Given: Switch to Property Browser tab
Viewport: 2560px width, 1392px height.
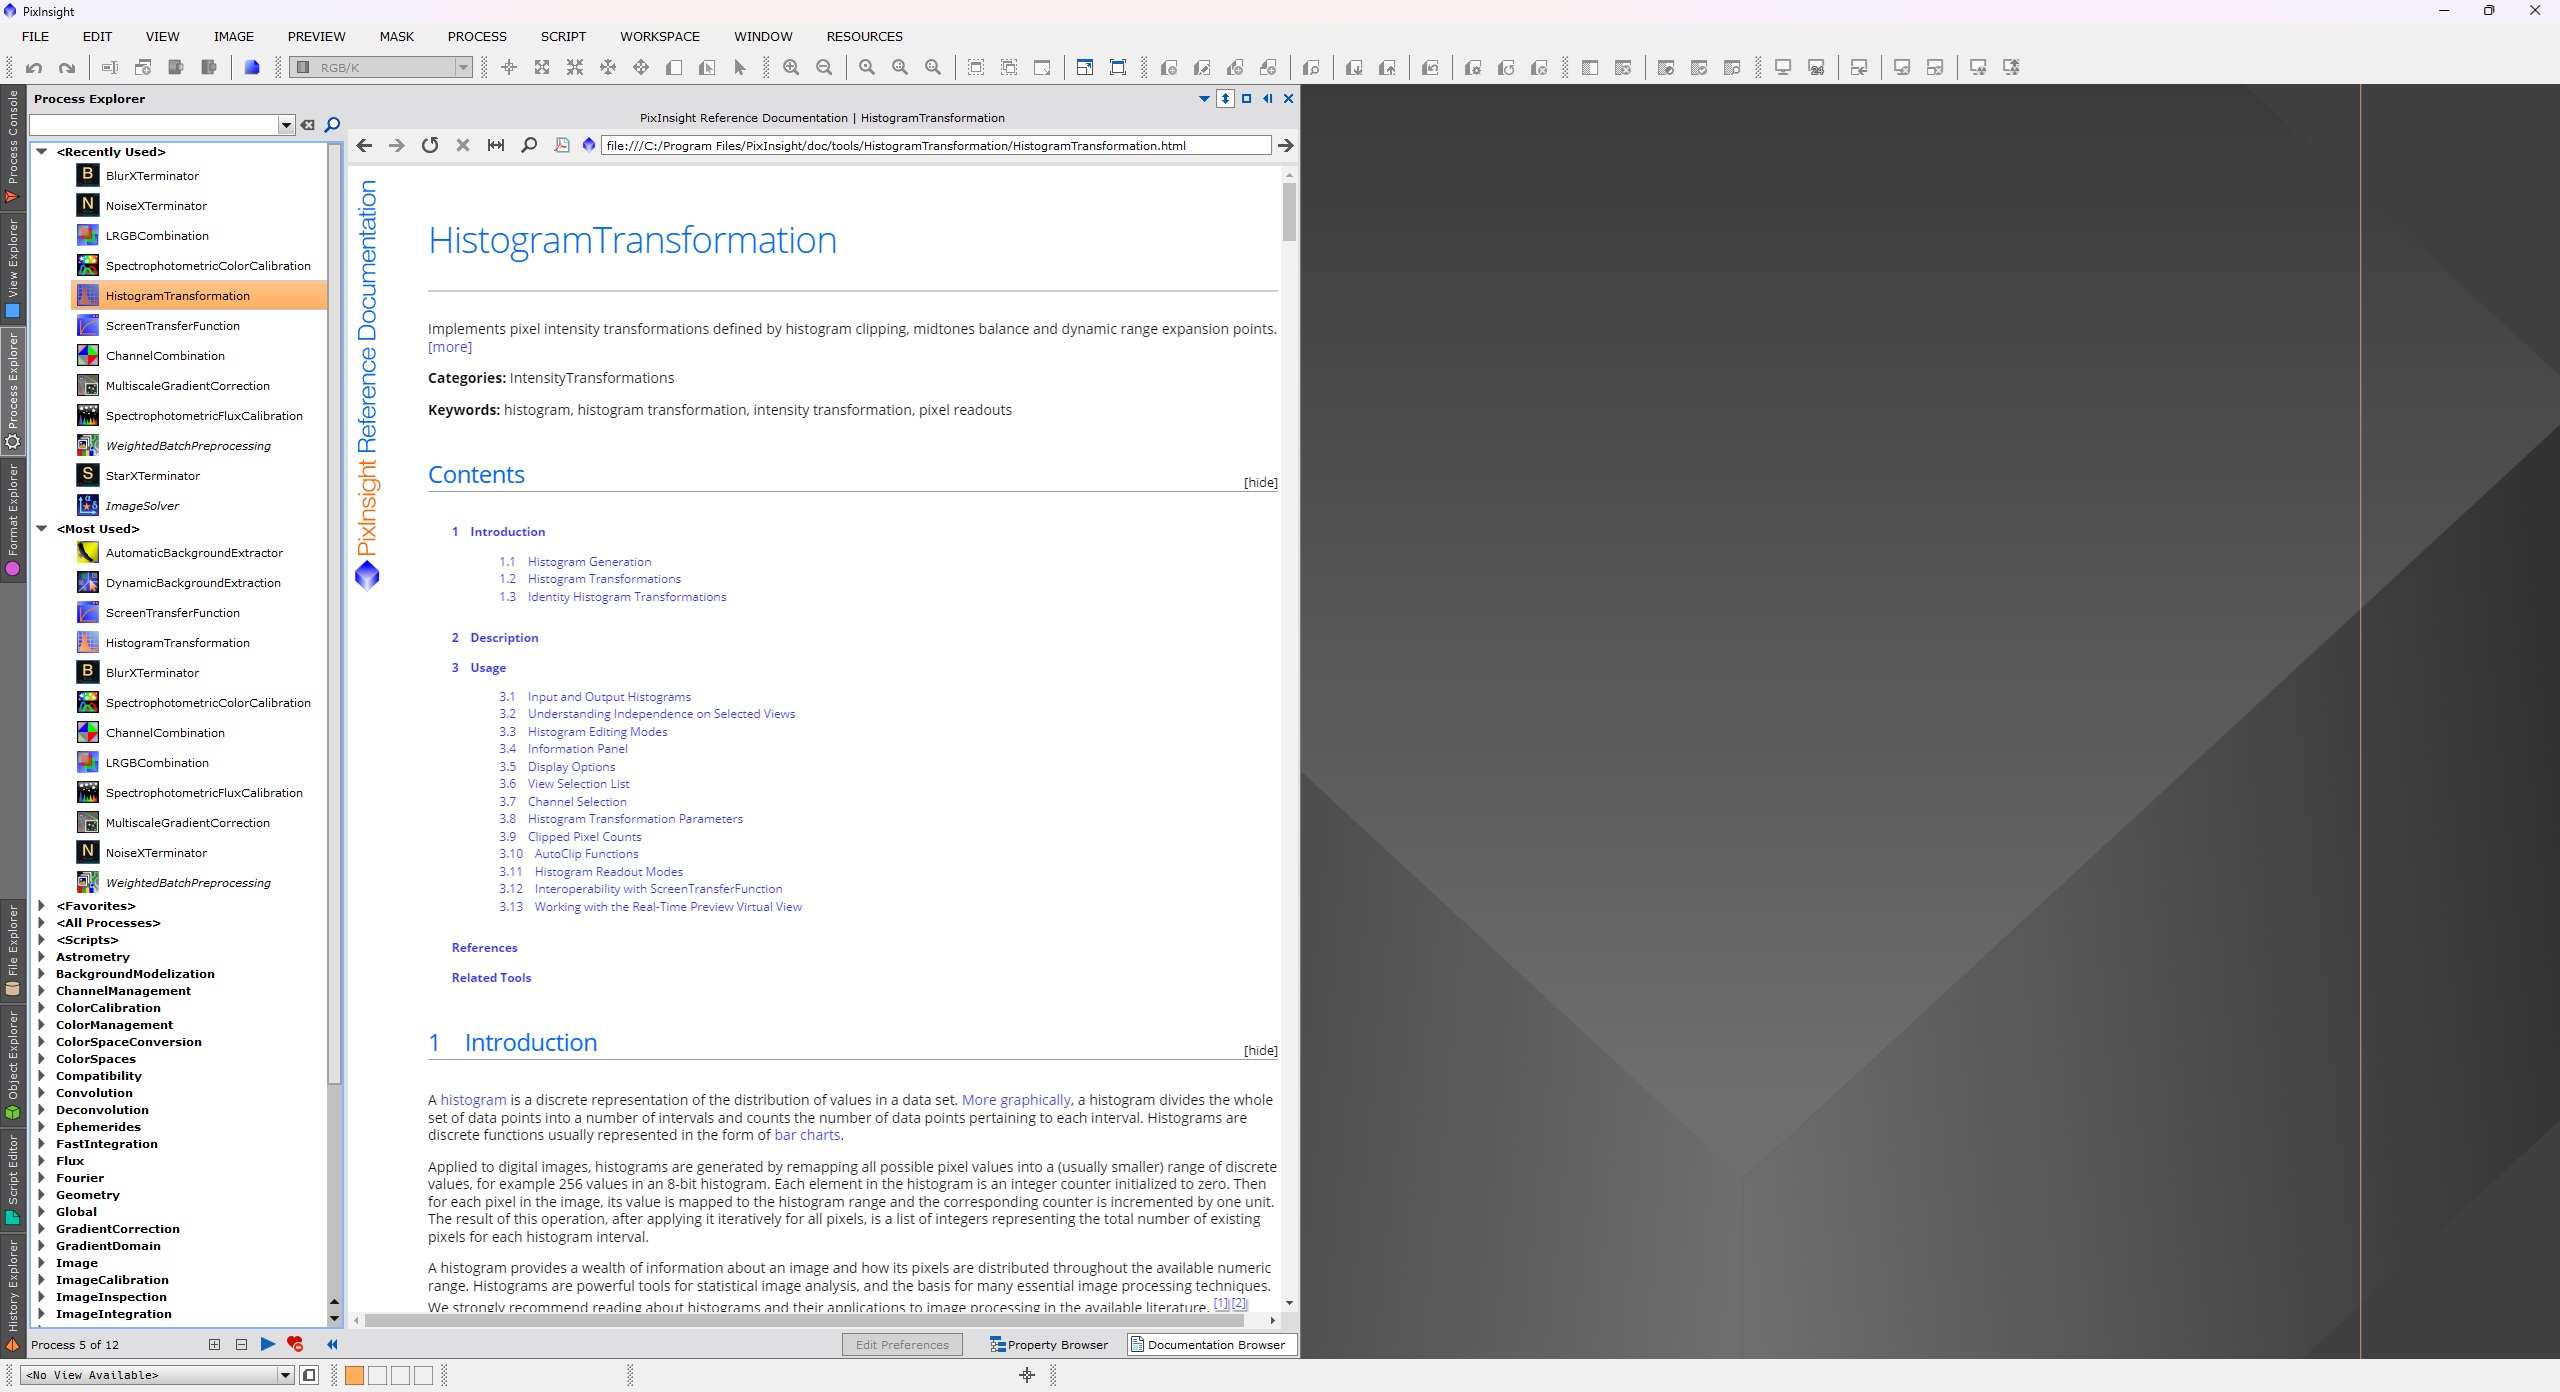Looking at the screenshot, I should pyautogui.click(x=1049, y=1344).
